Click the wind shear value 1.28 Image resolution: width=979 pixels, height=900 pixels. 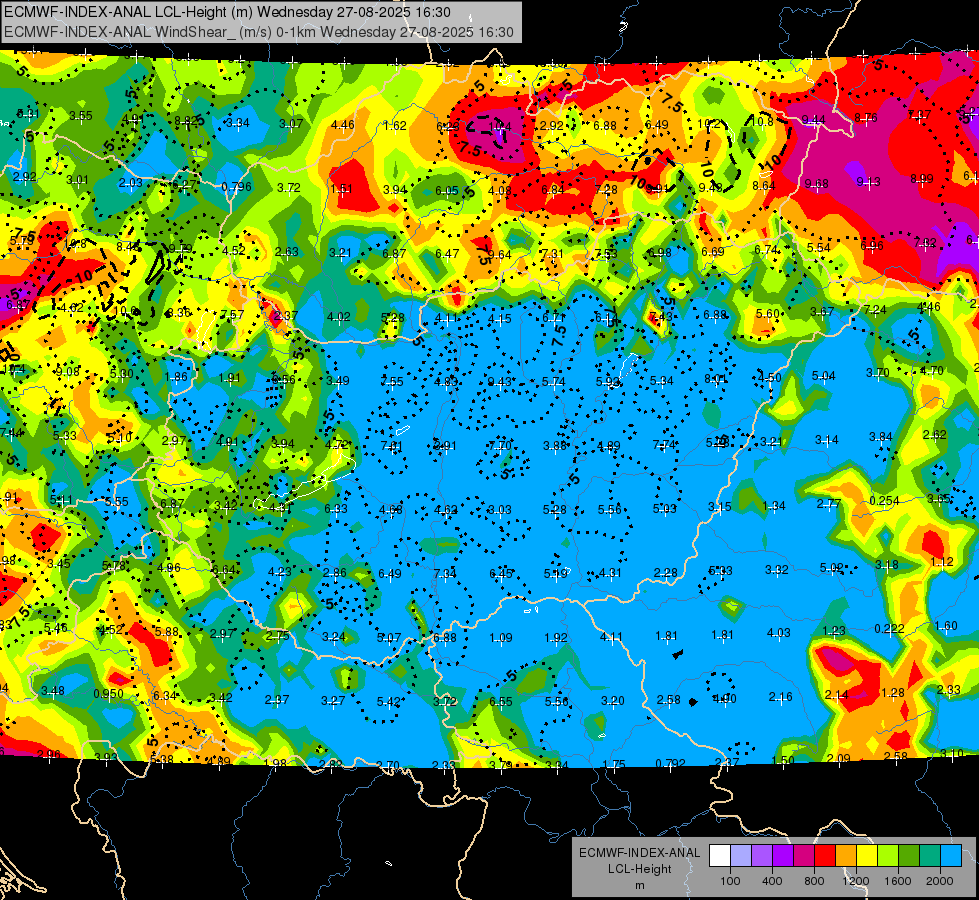(x=893, y=692)
